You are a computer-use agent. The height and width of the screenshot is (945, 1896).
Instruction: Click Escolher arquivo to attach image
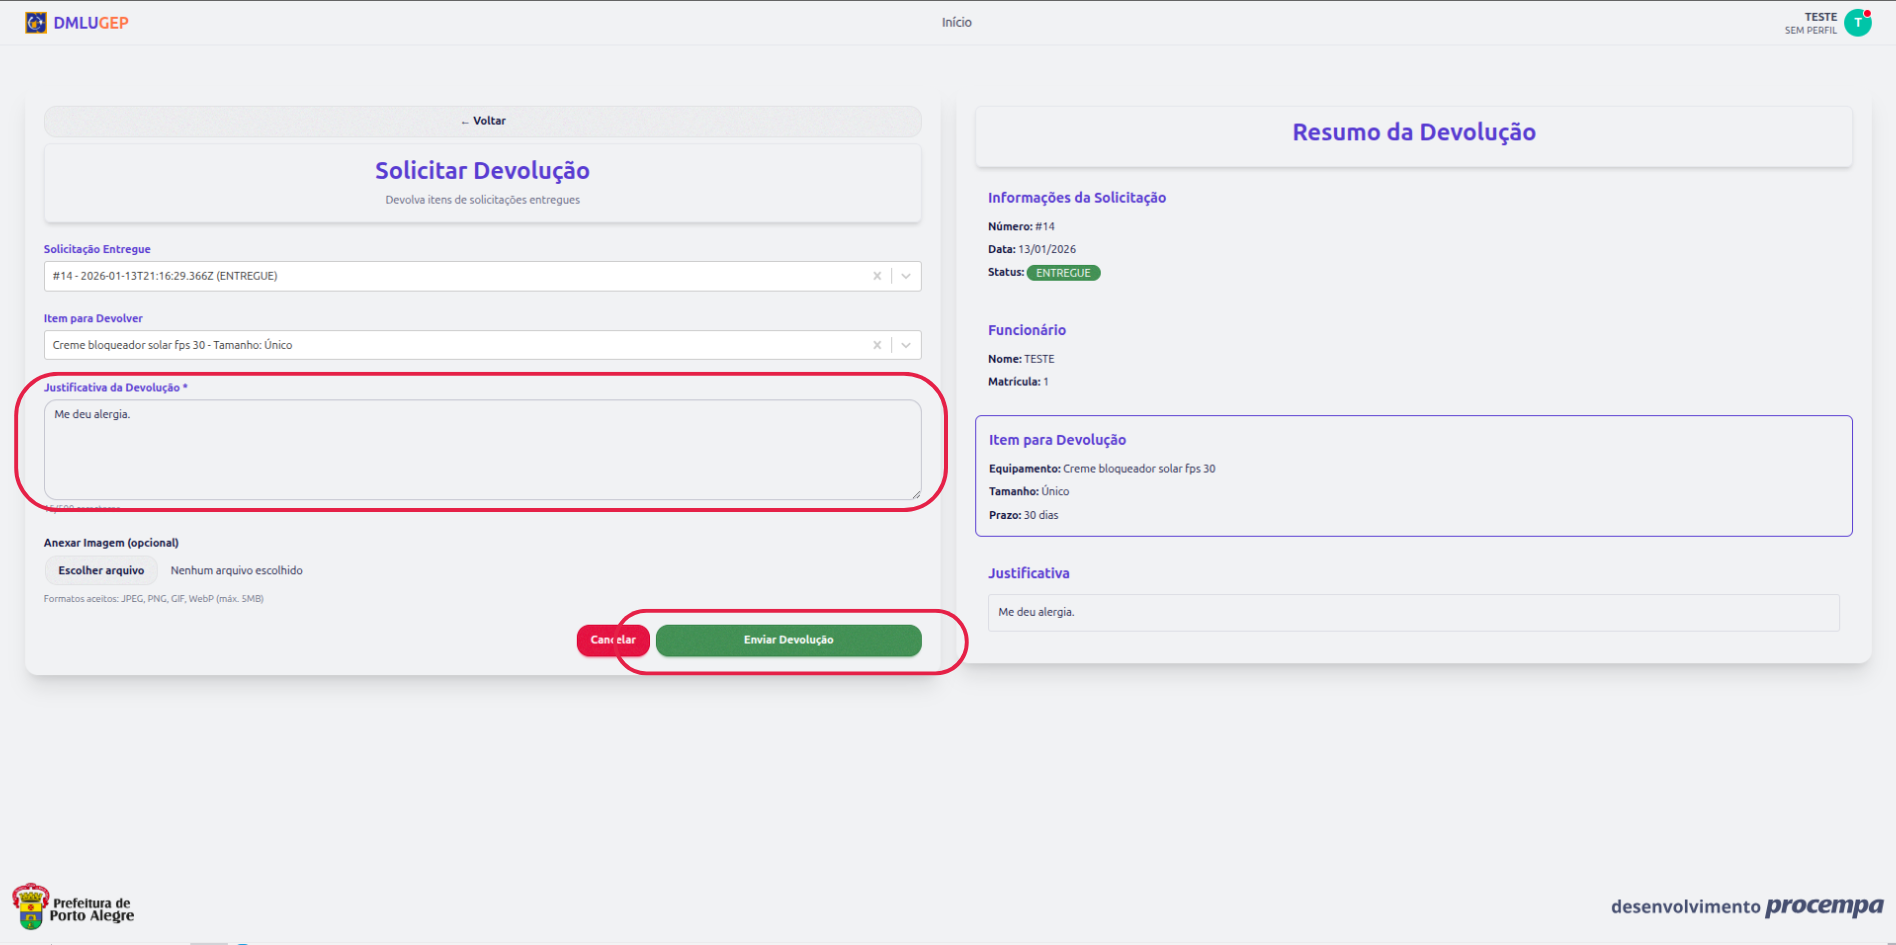tap(101, 571)
